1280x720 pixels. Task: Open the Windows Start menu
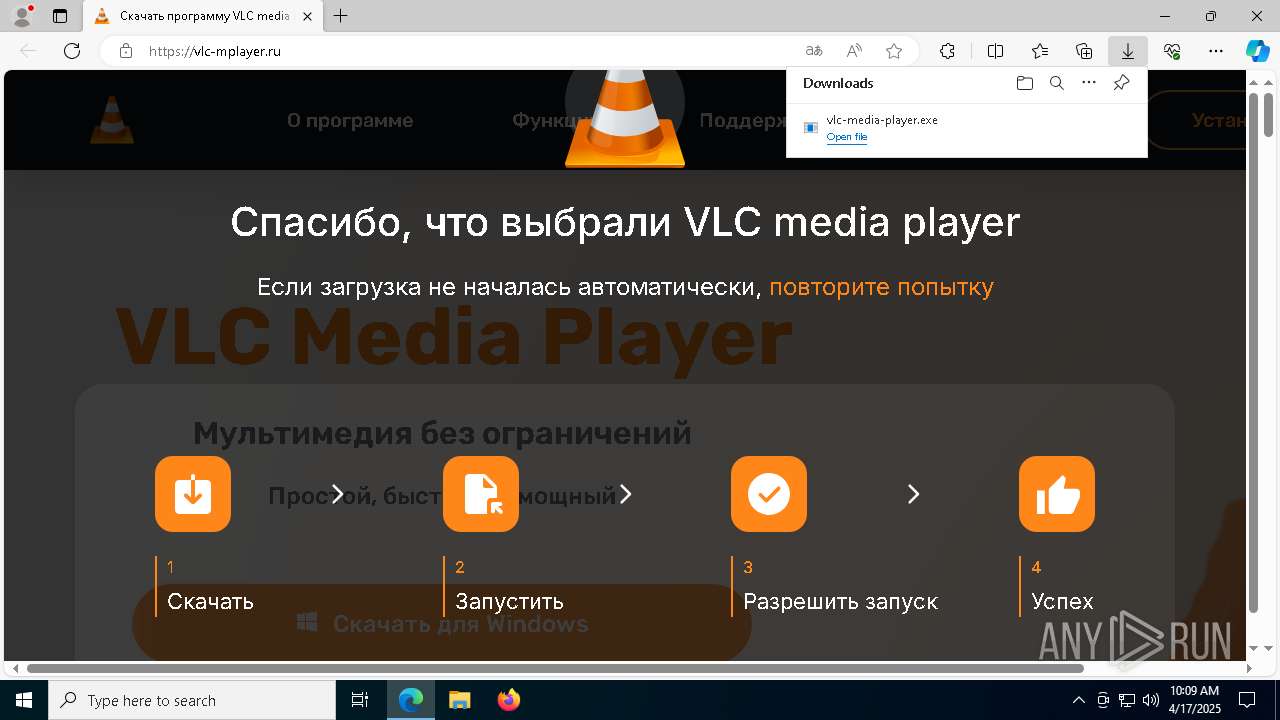pos(24,700)
